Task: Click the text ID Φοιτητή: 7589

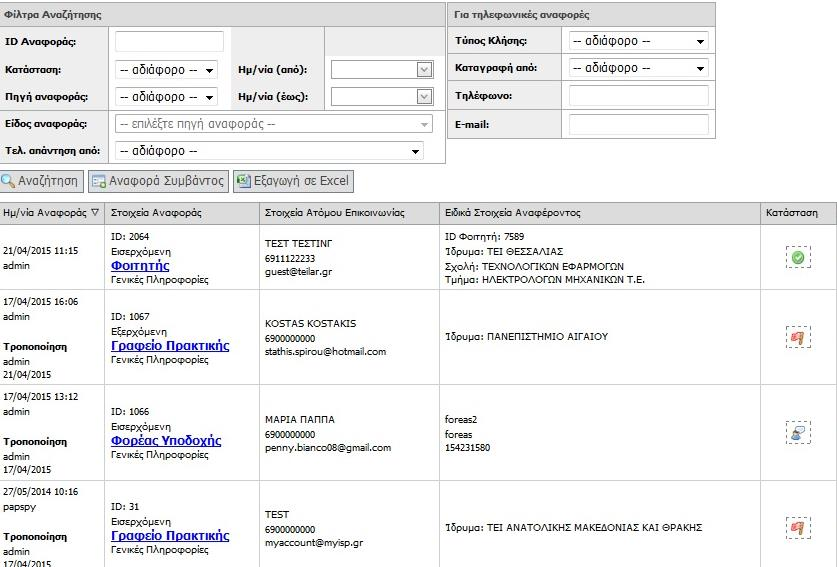Action: coord(485,237)
